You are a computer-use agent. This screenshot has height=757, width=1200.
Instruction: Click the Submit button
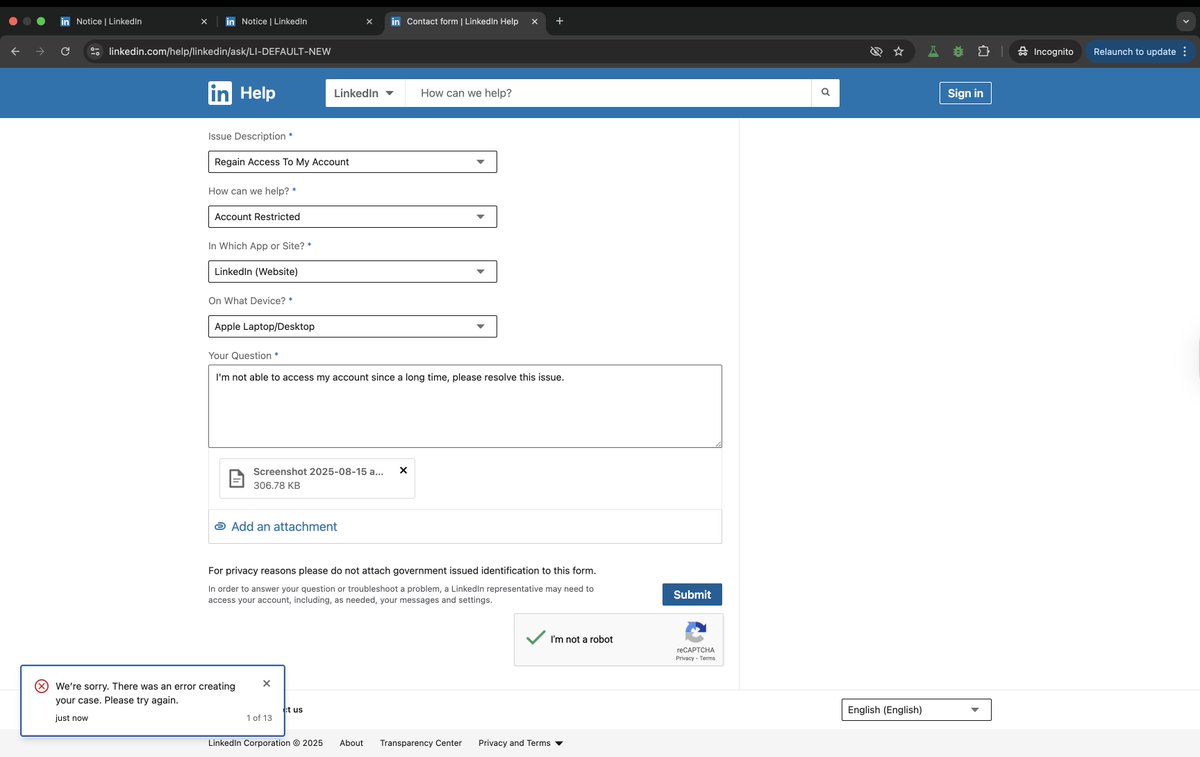(x=692, y=594)
